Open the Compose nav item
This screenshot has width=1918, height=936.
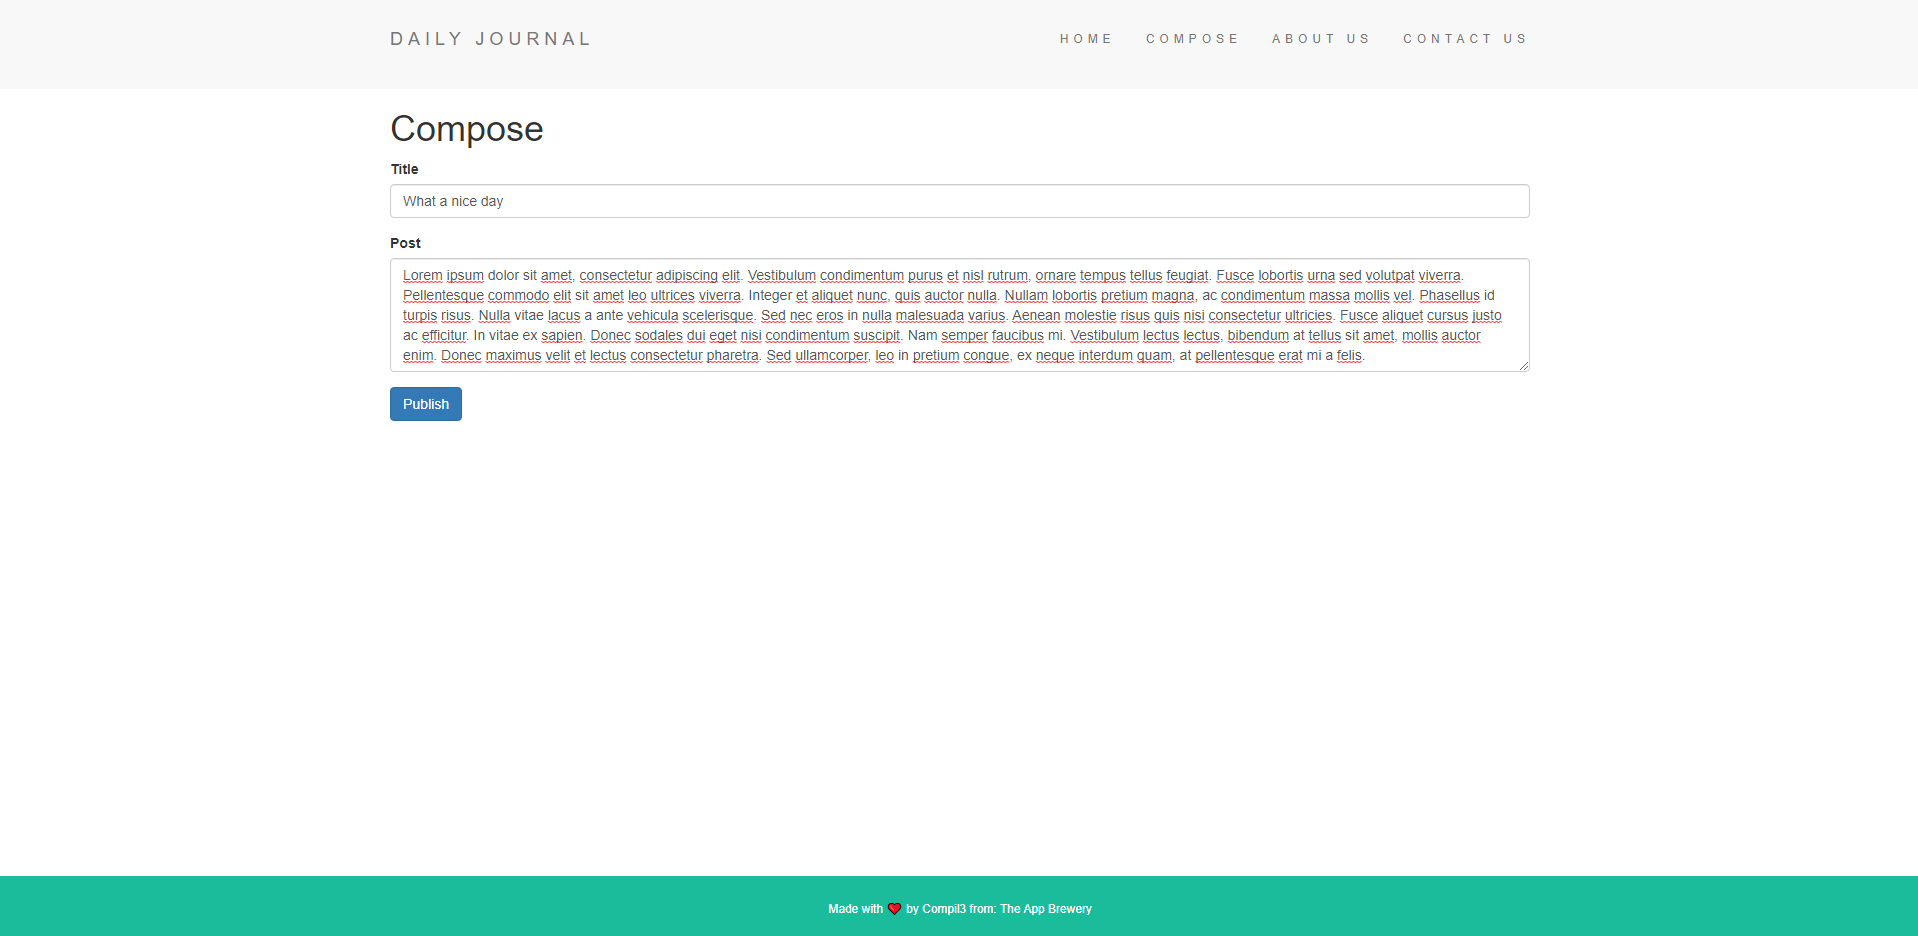pyautogui.click(x=1192, y=39)
